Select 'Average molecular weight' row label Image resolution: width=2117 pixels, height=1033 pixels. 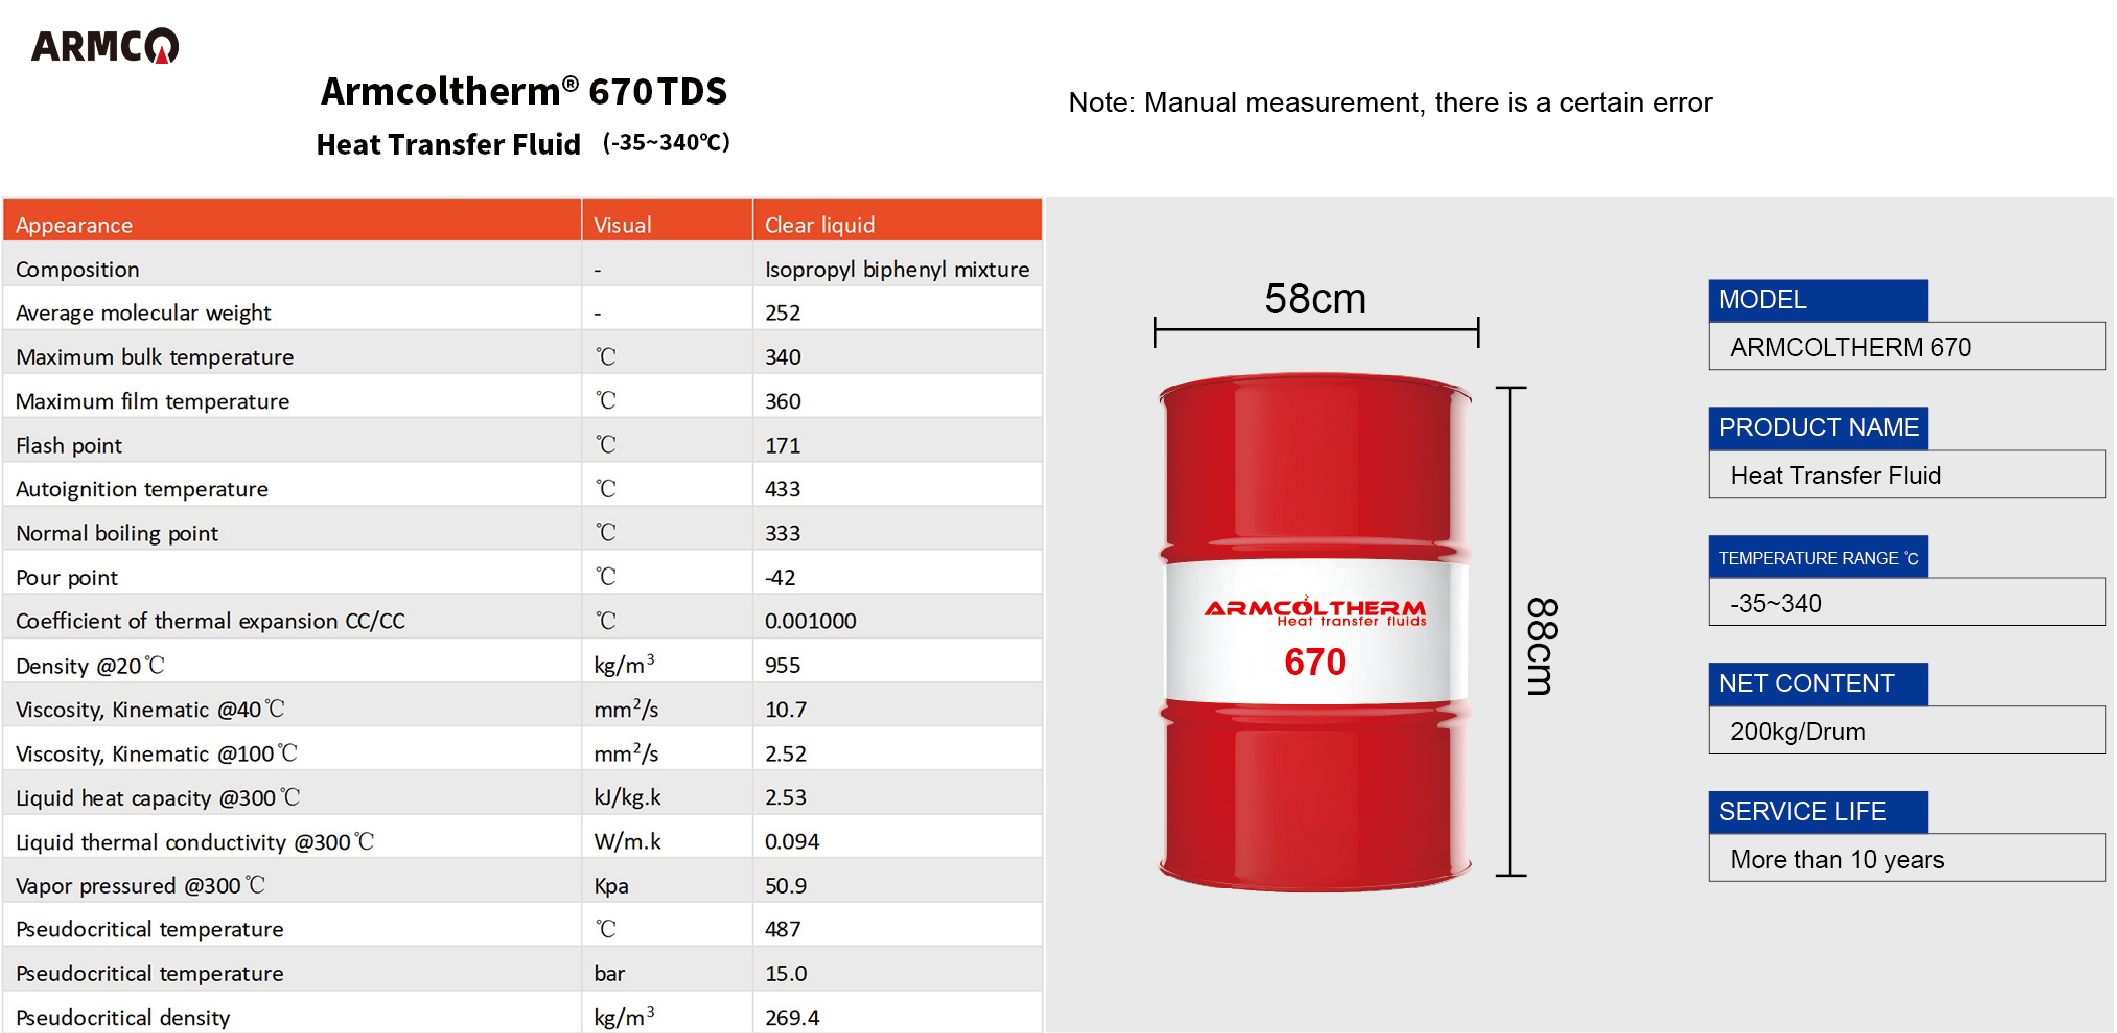point(143,313)
